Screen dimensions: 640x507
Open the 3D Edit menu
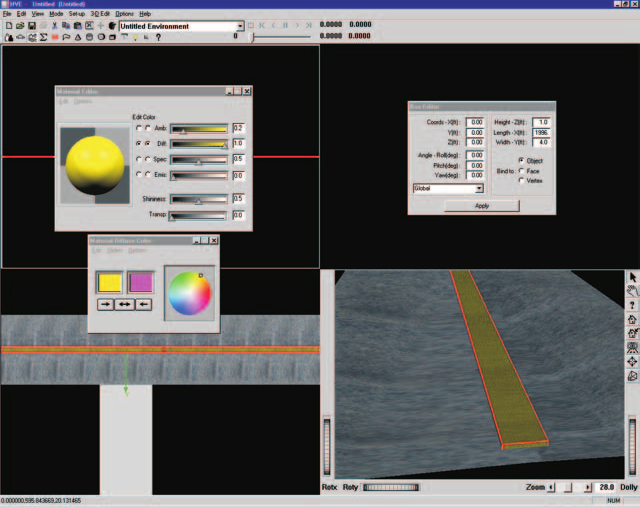(x=100, y=13)
